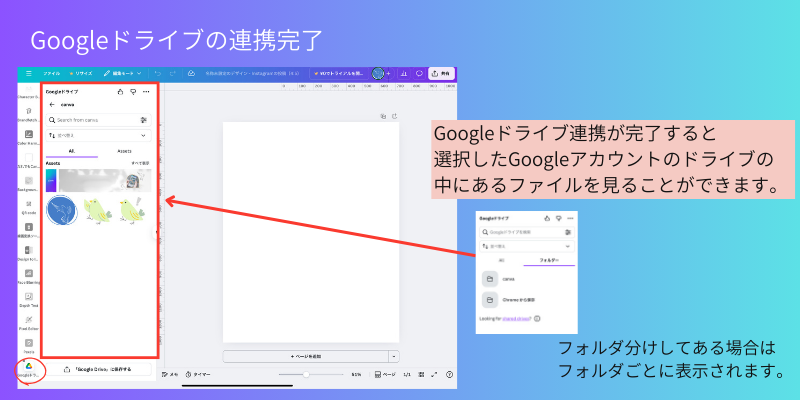Open the grid view icon in the bottom bar
This screenshot has height=400, width=800.
pos(420,374)
